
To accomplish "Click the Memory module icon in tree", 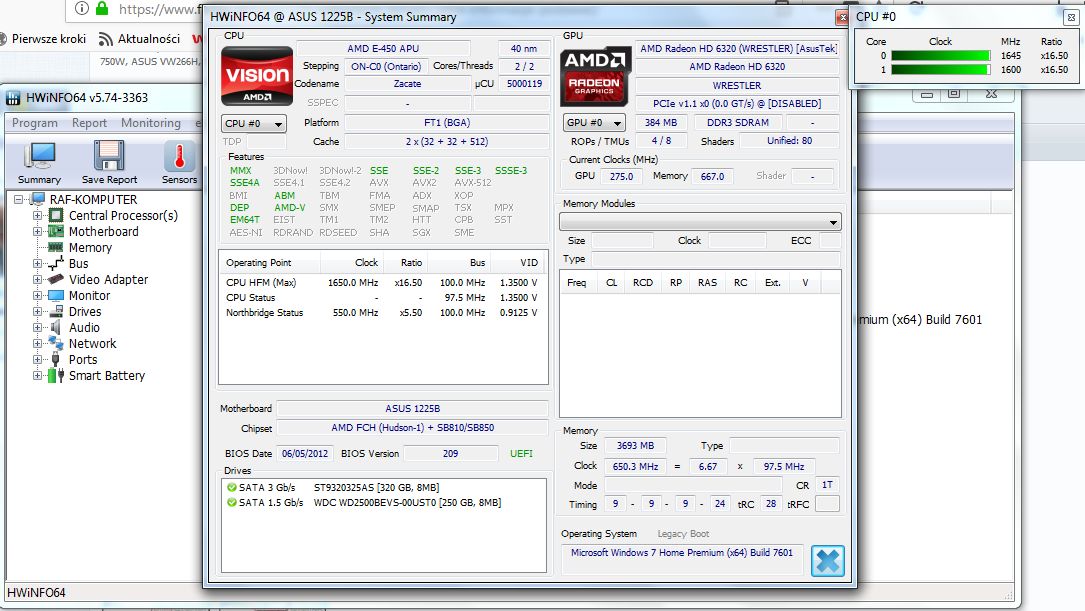I will [56, 247].
